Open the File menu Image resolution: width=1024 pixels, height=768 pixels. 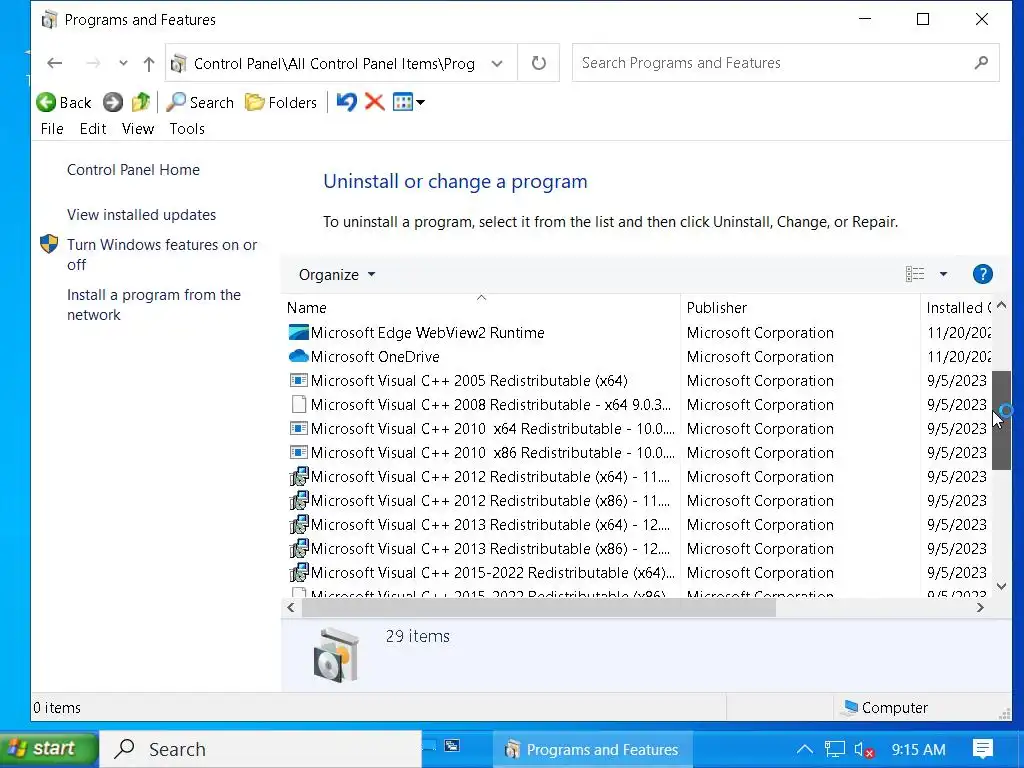pyautogui.click(x=52, y=129)
